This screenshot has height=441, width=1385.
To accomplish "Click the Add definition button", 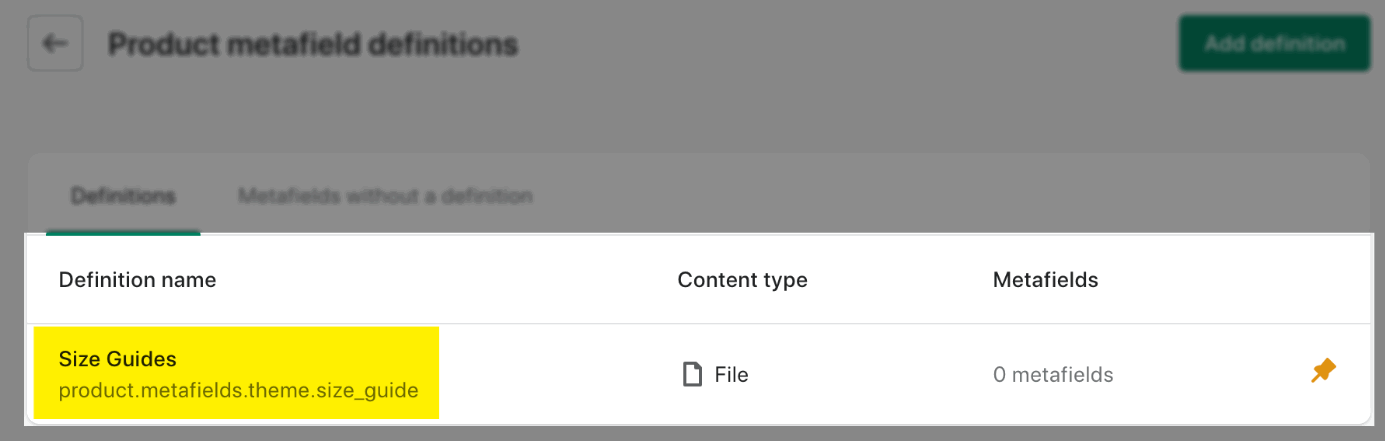I will tap(1274, 44).
